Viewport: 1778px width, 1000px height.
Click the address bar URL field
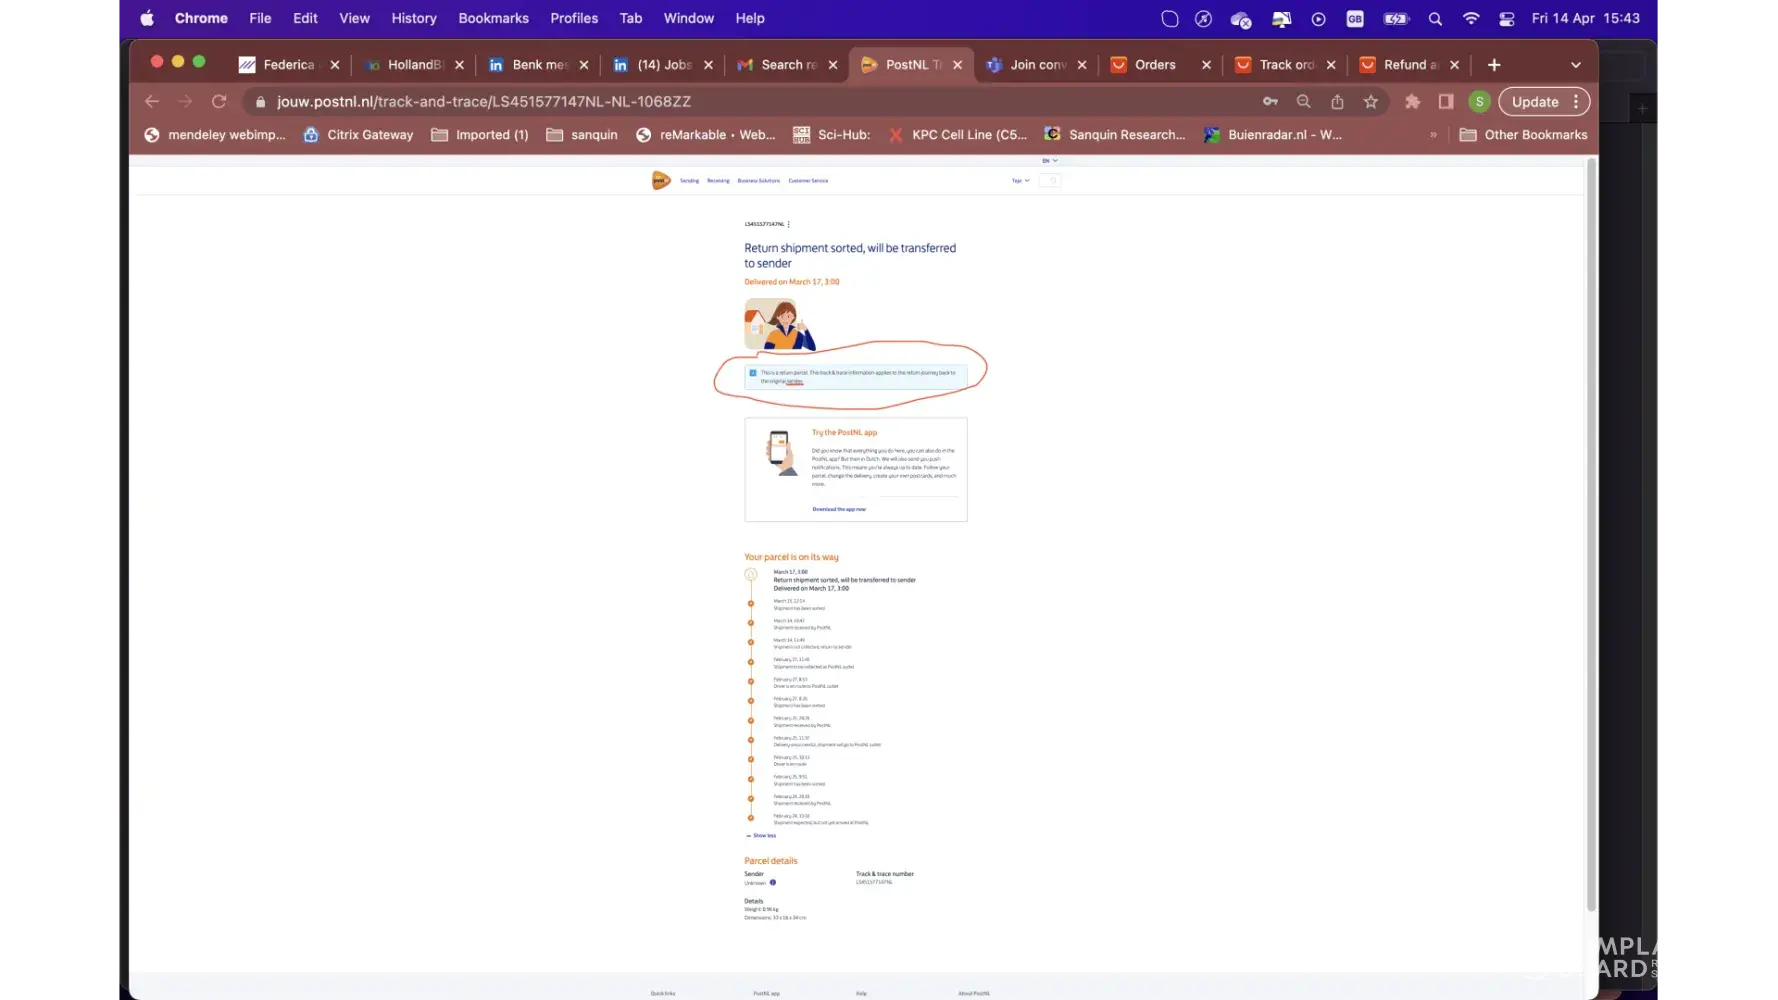tap(700, 102)
